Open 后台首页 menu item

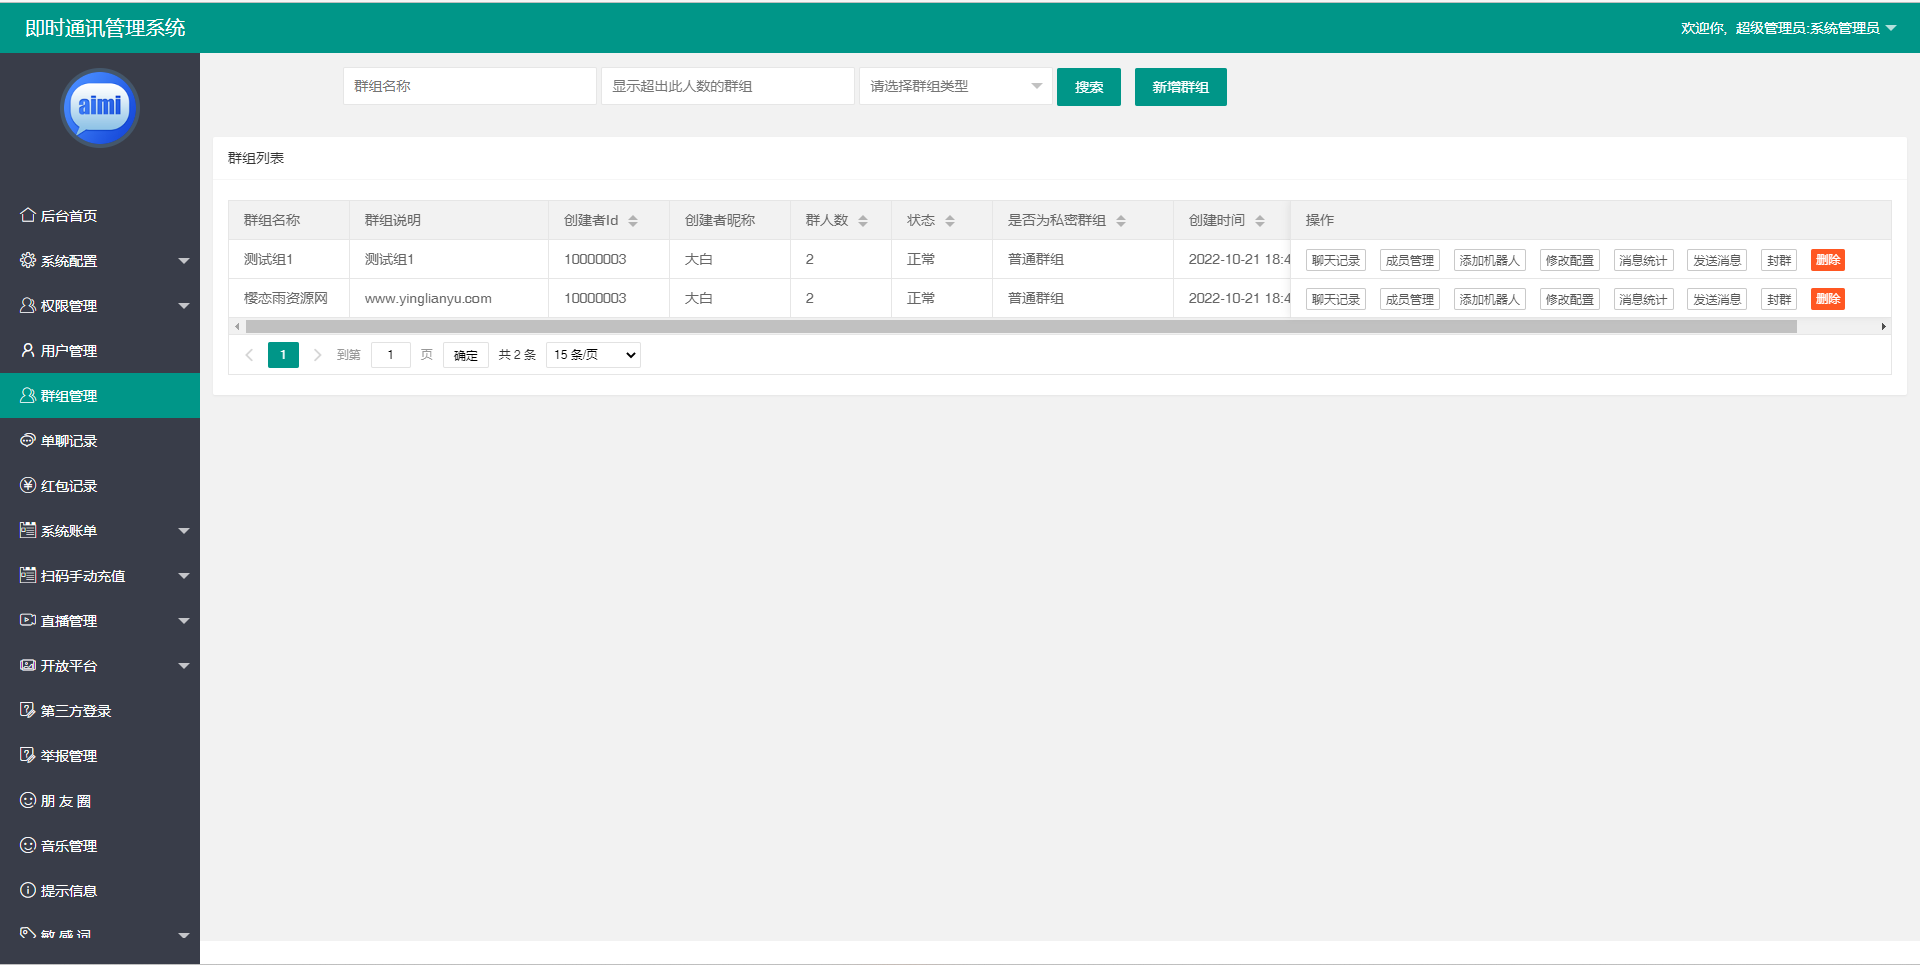(x=100, y=215)
